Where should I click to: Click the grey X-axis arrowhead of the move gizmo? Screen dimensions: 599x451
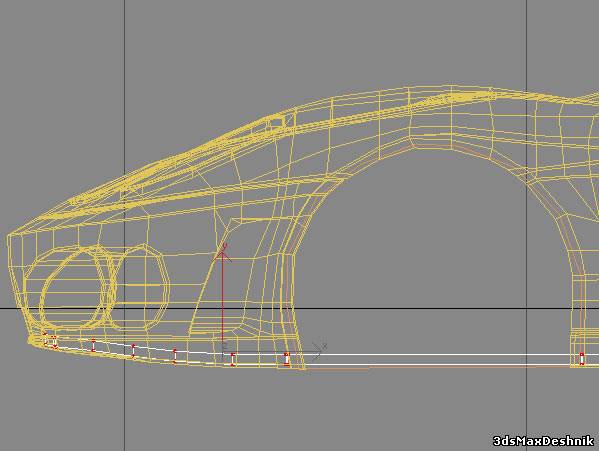coord(317,352)
